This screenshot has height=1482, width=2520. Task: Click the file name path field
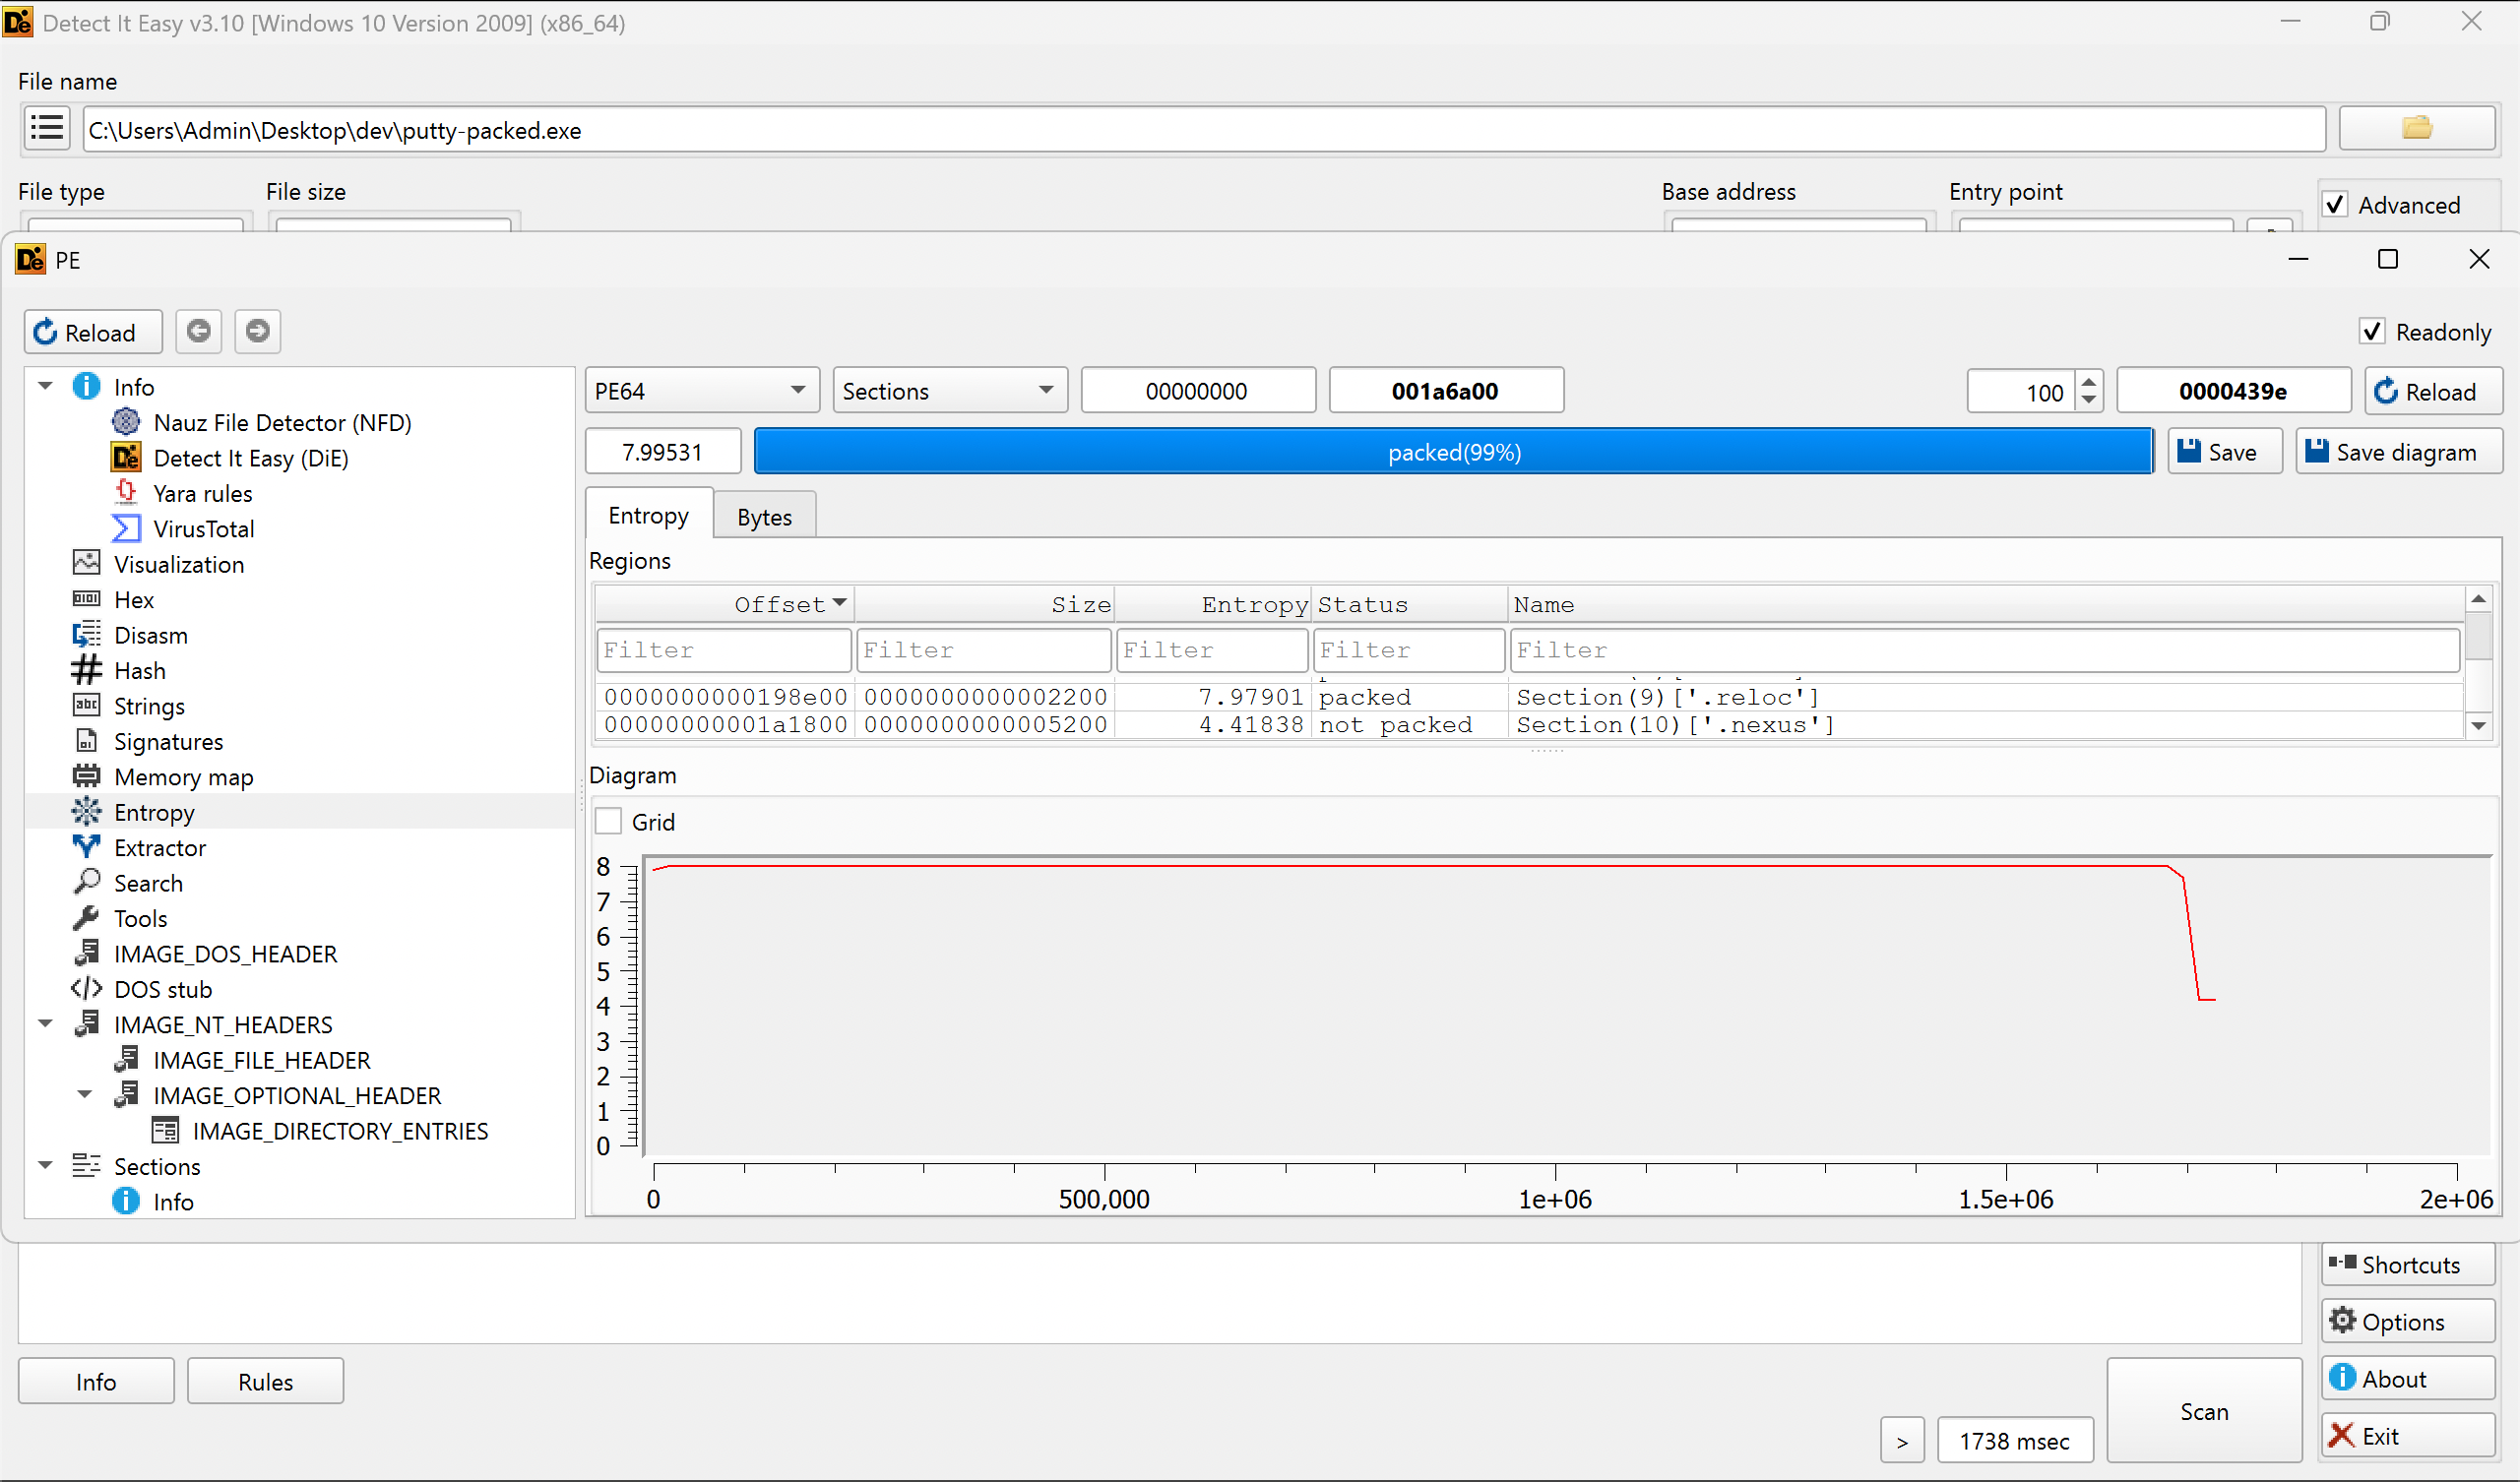pos(1204,129)
